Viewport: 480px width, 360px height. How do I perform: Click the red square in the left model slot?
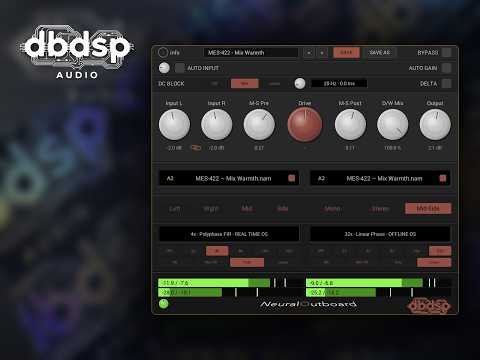coord(291,178)
